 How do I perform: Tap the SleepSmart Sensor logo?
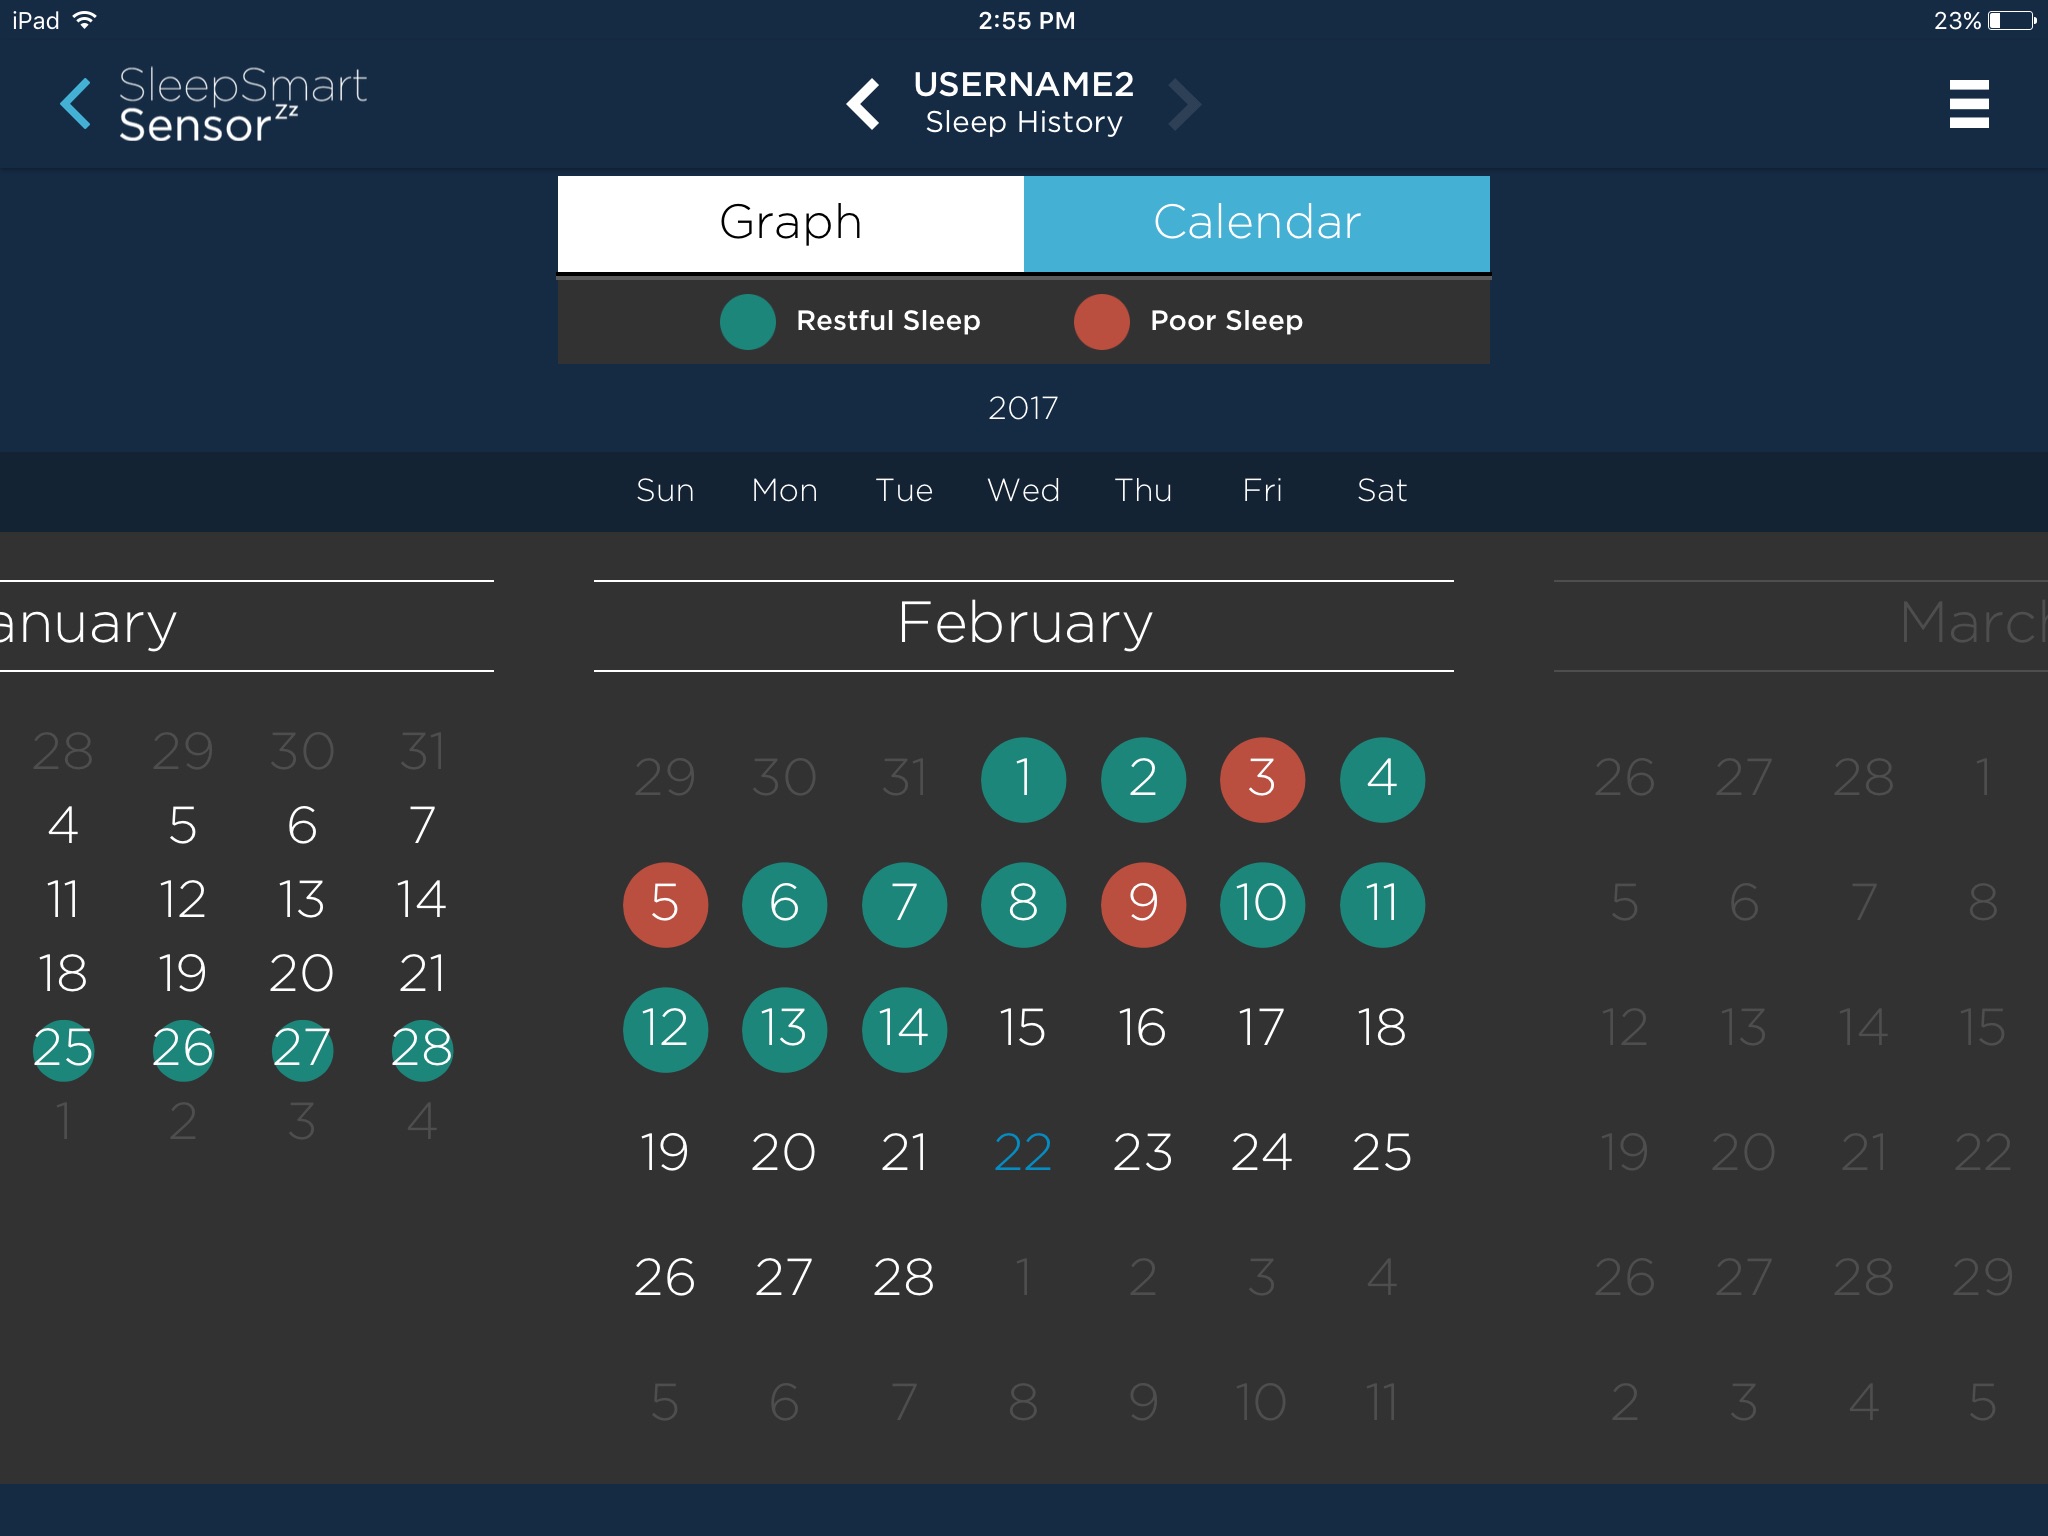tap(242, 104)
